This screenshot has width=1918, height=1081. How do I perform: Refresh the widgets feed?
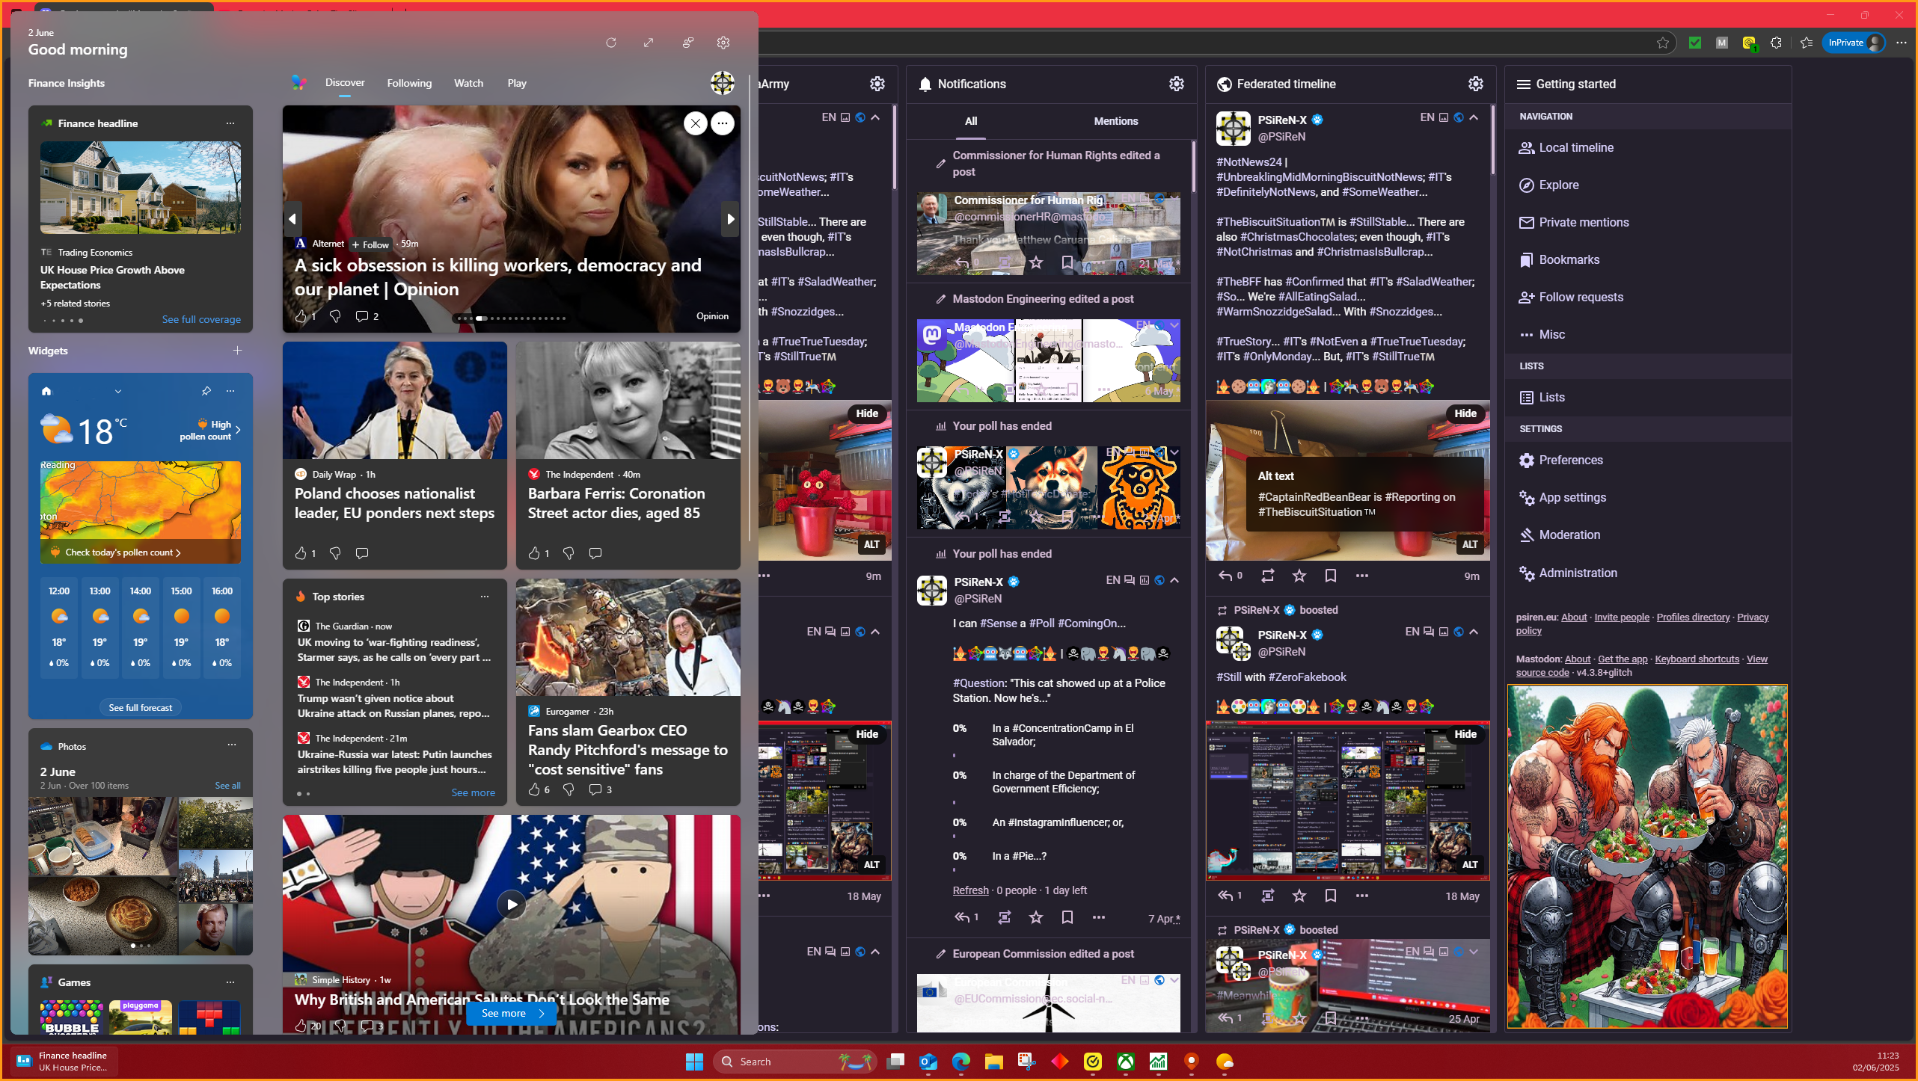click(x=611, y=43)
